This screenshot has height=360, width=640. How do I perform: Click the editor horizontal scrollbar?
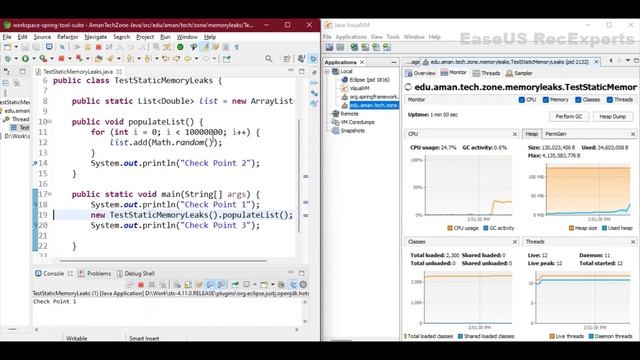163,260
